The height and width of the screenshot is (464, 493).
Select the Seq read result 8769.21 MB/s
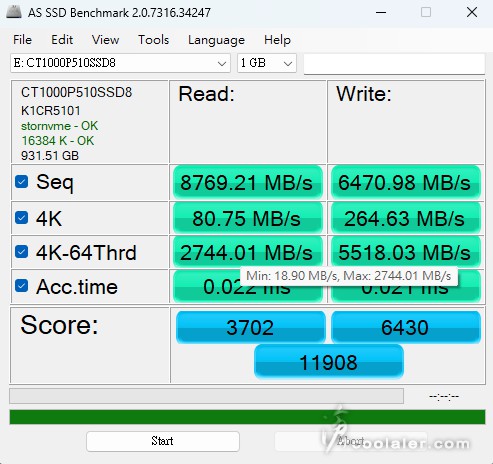point(247,182)
